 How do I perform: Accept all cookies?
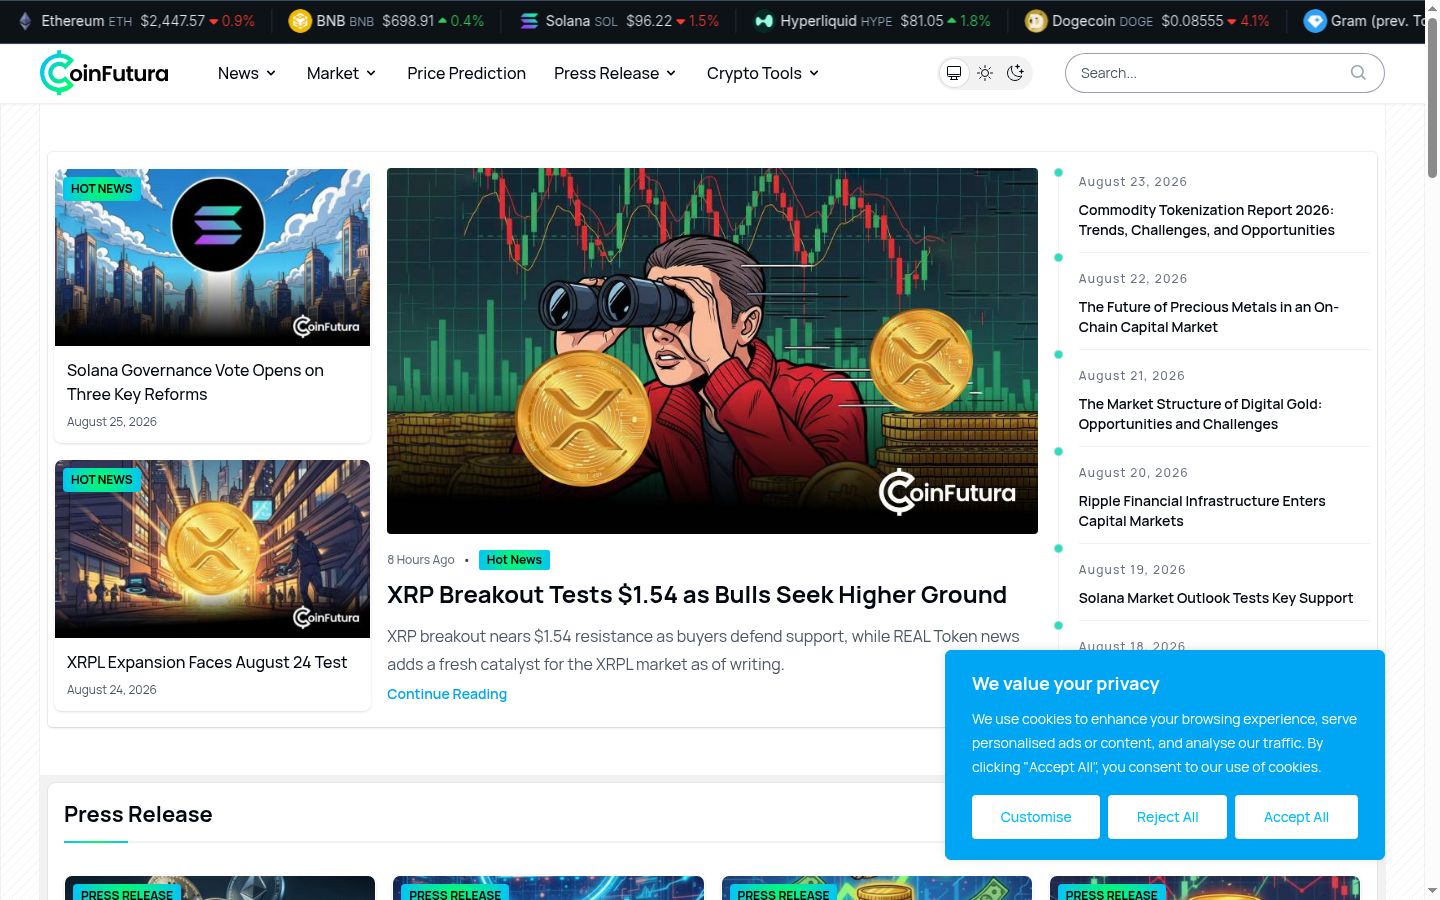[1296, 817]
